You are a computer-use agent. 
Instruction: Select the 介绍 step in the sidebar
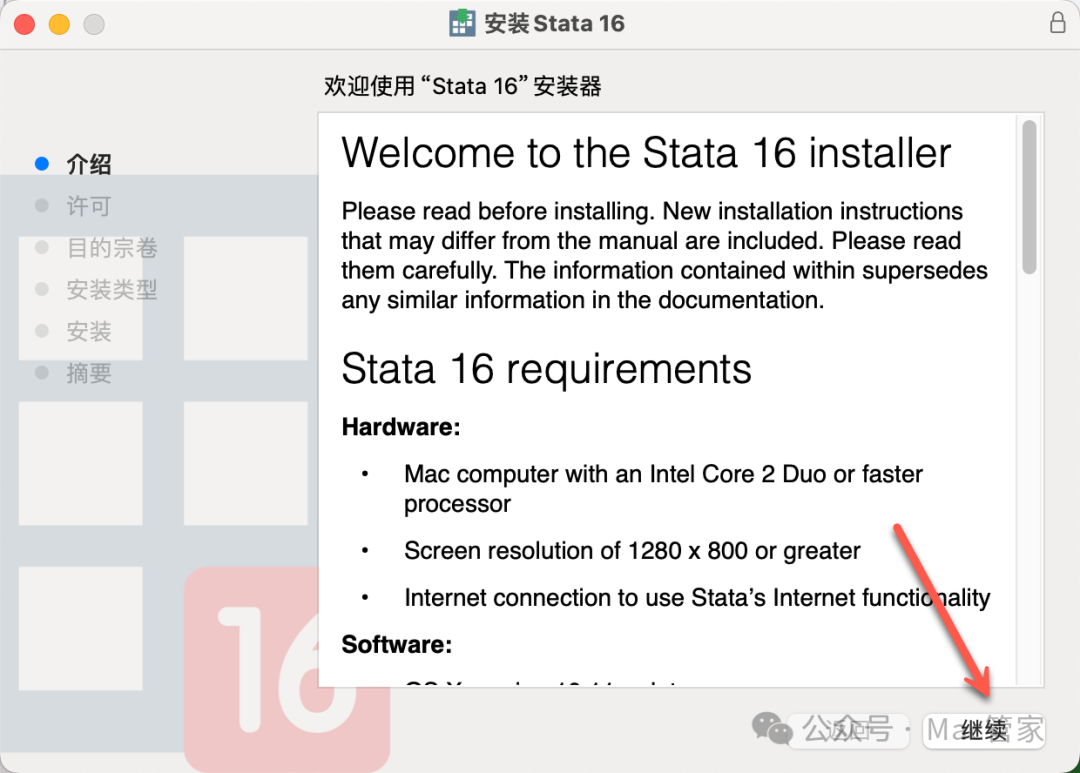[x=89, y=164]
